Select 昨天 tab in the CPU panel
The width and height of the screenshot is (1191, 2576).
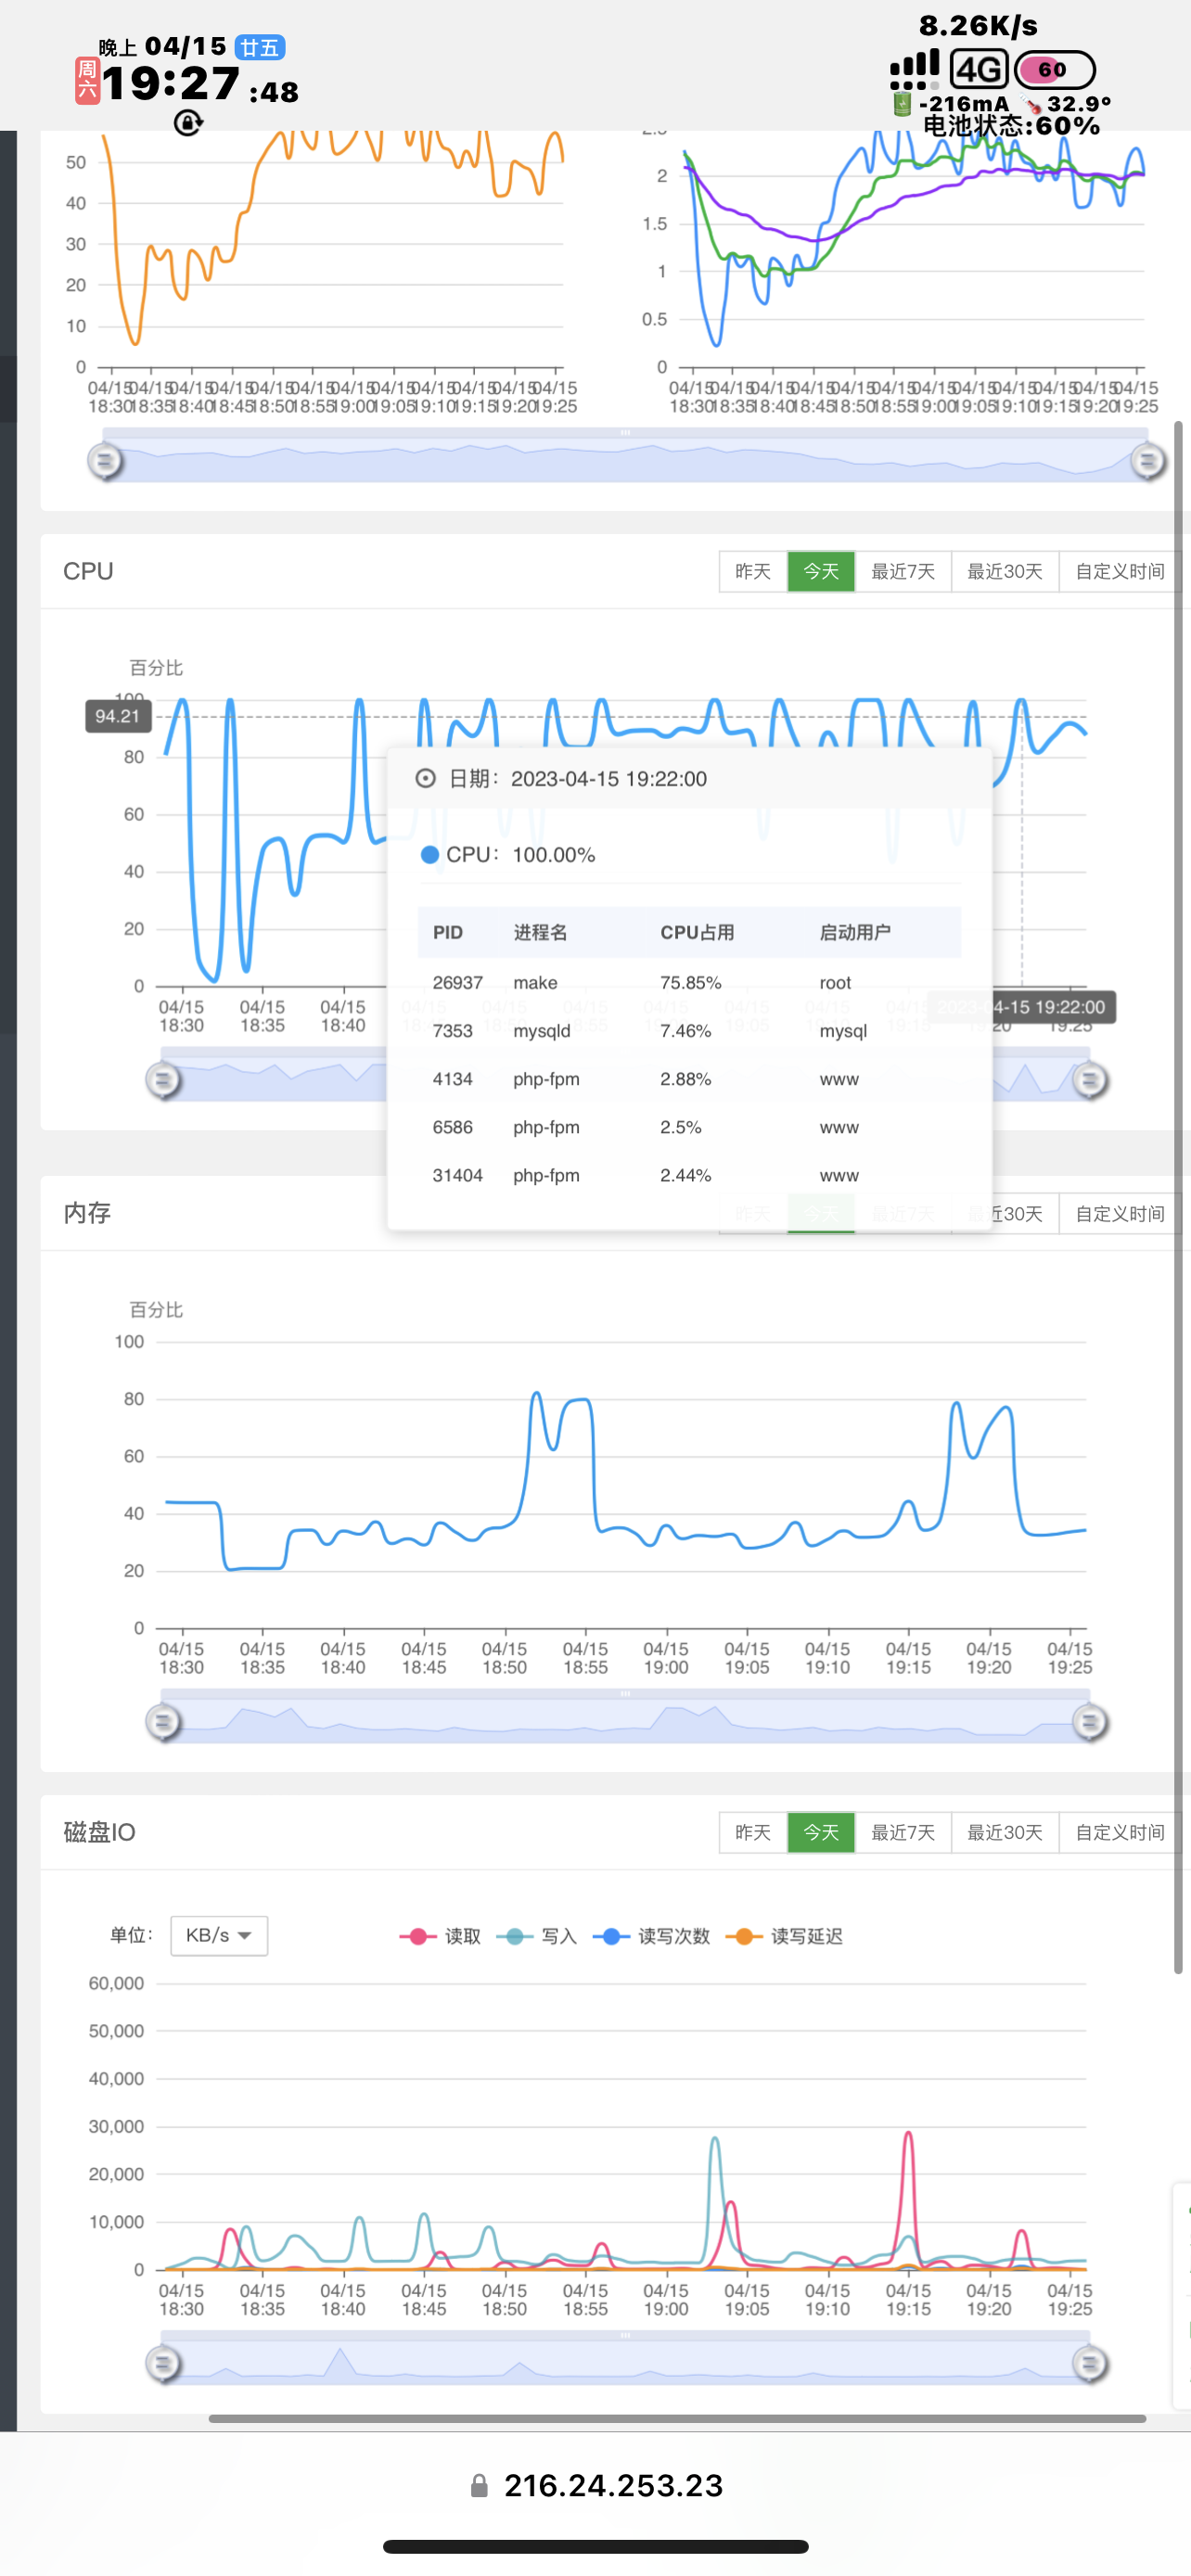point(753,571)
